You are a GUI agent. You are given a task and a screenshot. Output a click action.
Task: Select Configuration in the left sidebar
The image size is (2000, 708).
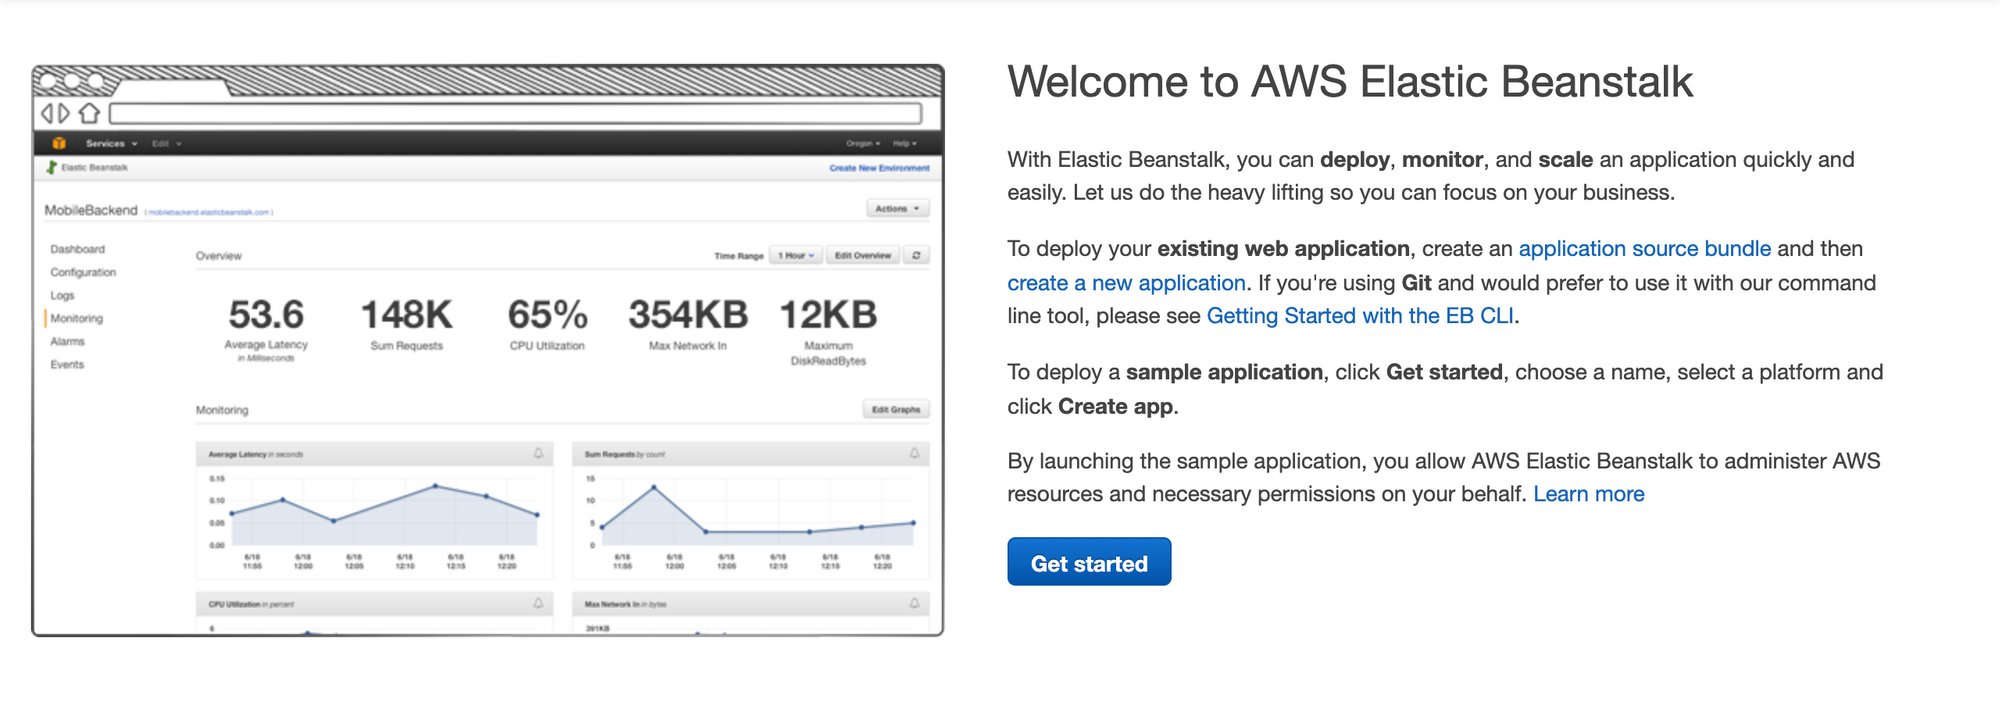point(83,272)
